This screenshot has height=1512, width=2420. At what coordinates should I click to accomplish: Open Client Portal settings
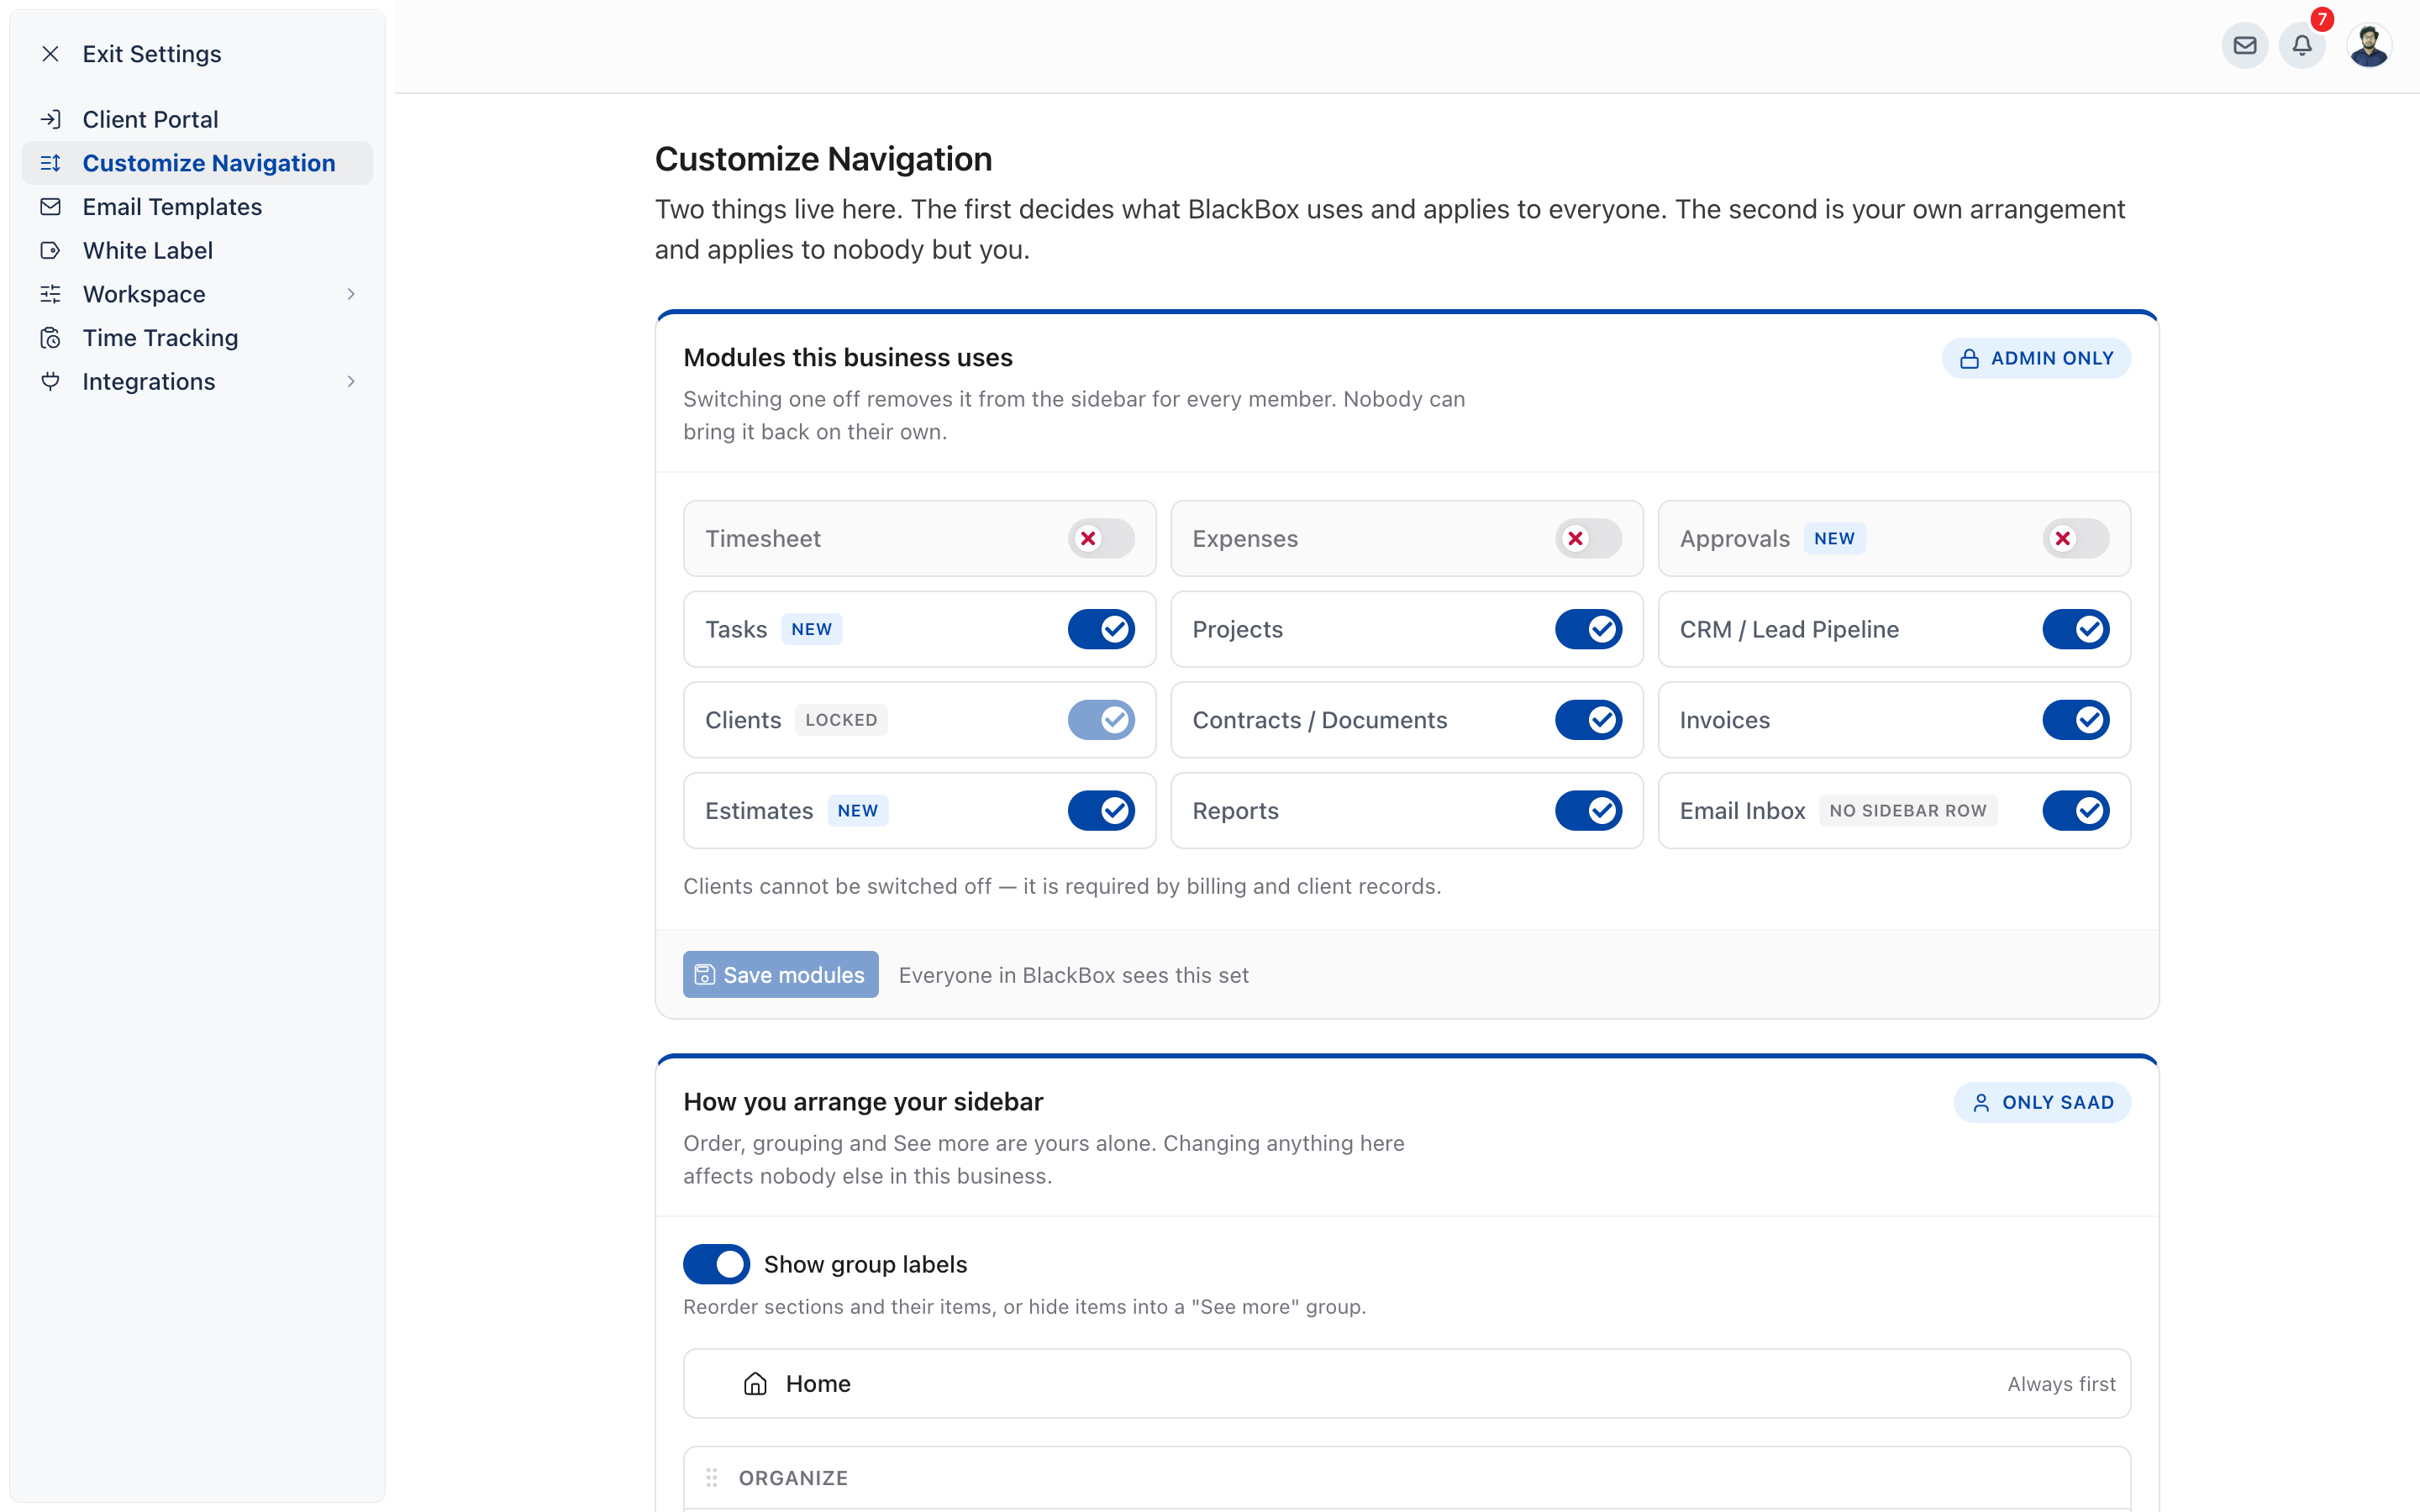point(197,119)
